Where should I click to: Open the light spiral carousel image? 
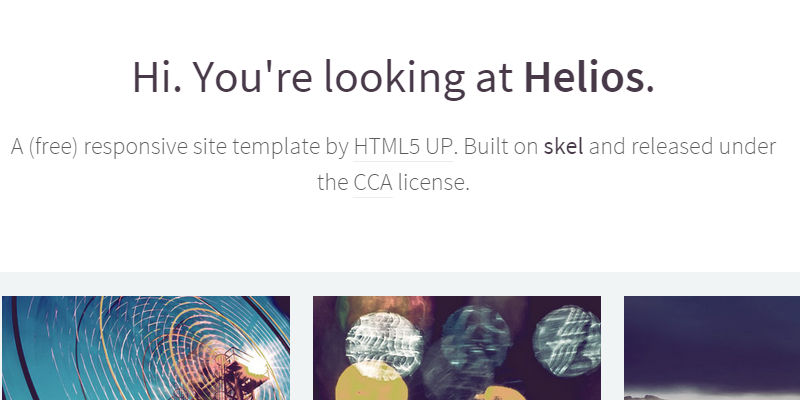146,347
